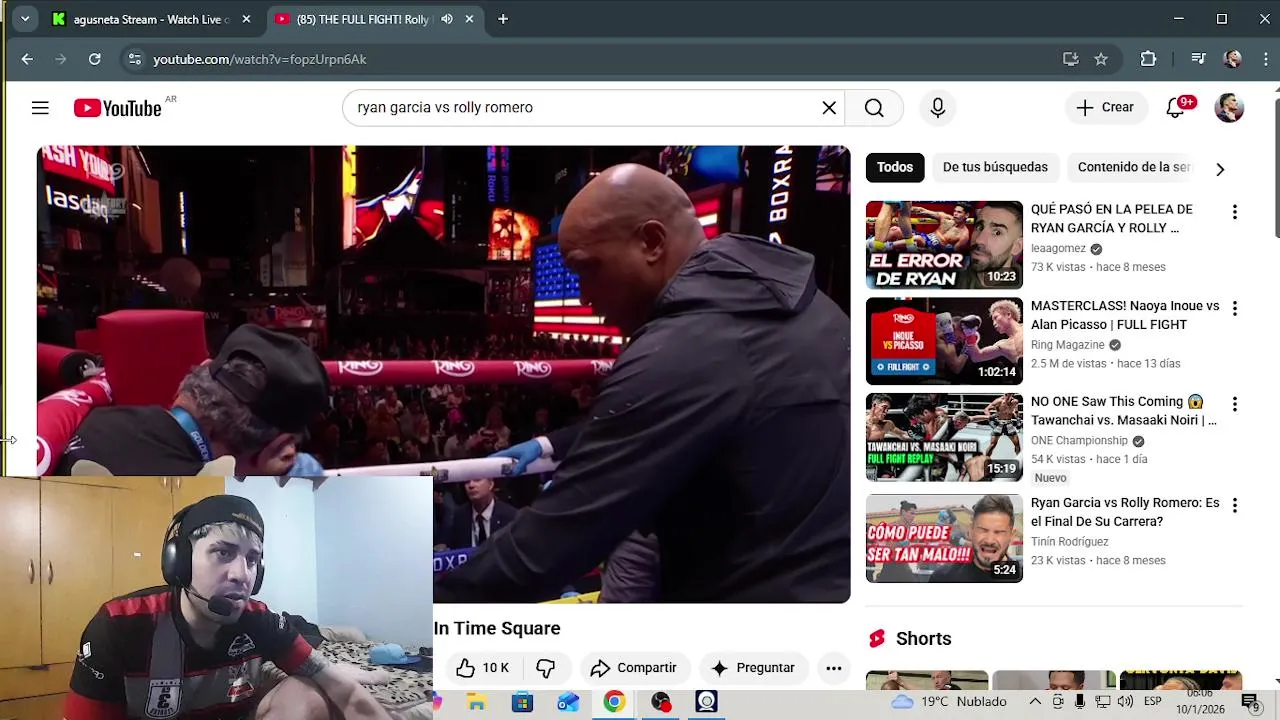Open Google Chrome taskbar icon
Viewport: 1280px width, 720px height.
pos(614,702)
